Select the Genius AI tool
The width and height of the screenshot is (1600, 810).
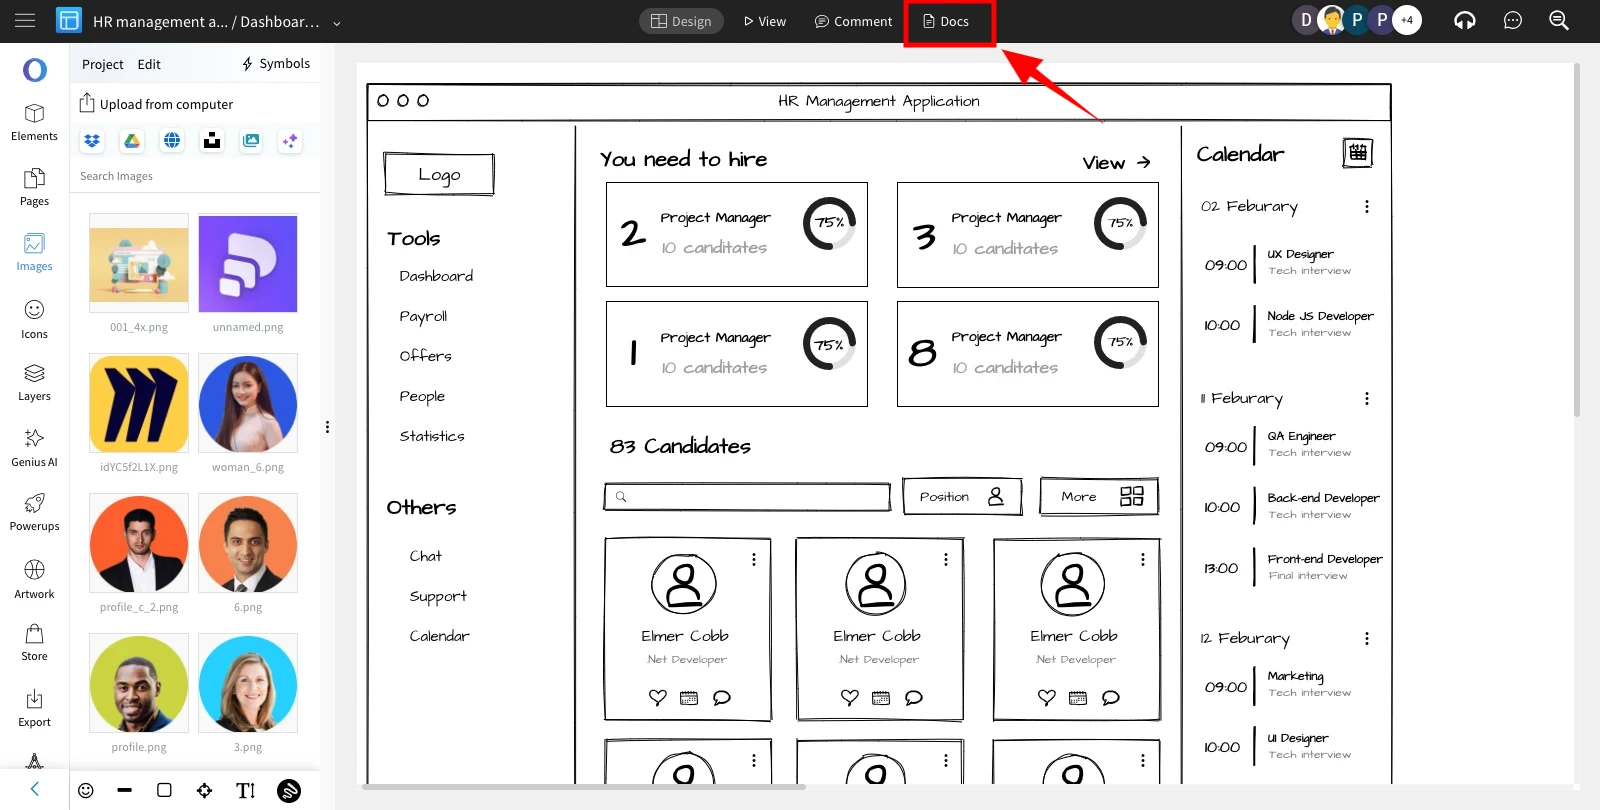34,447
